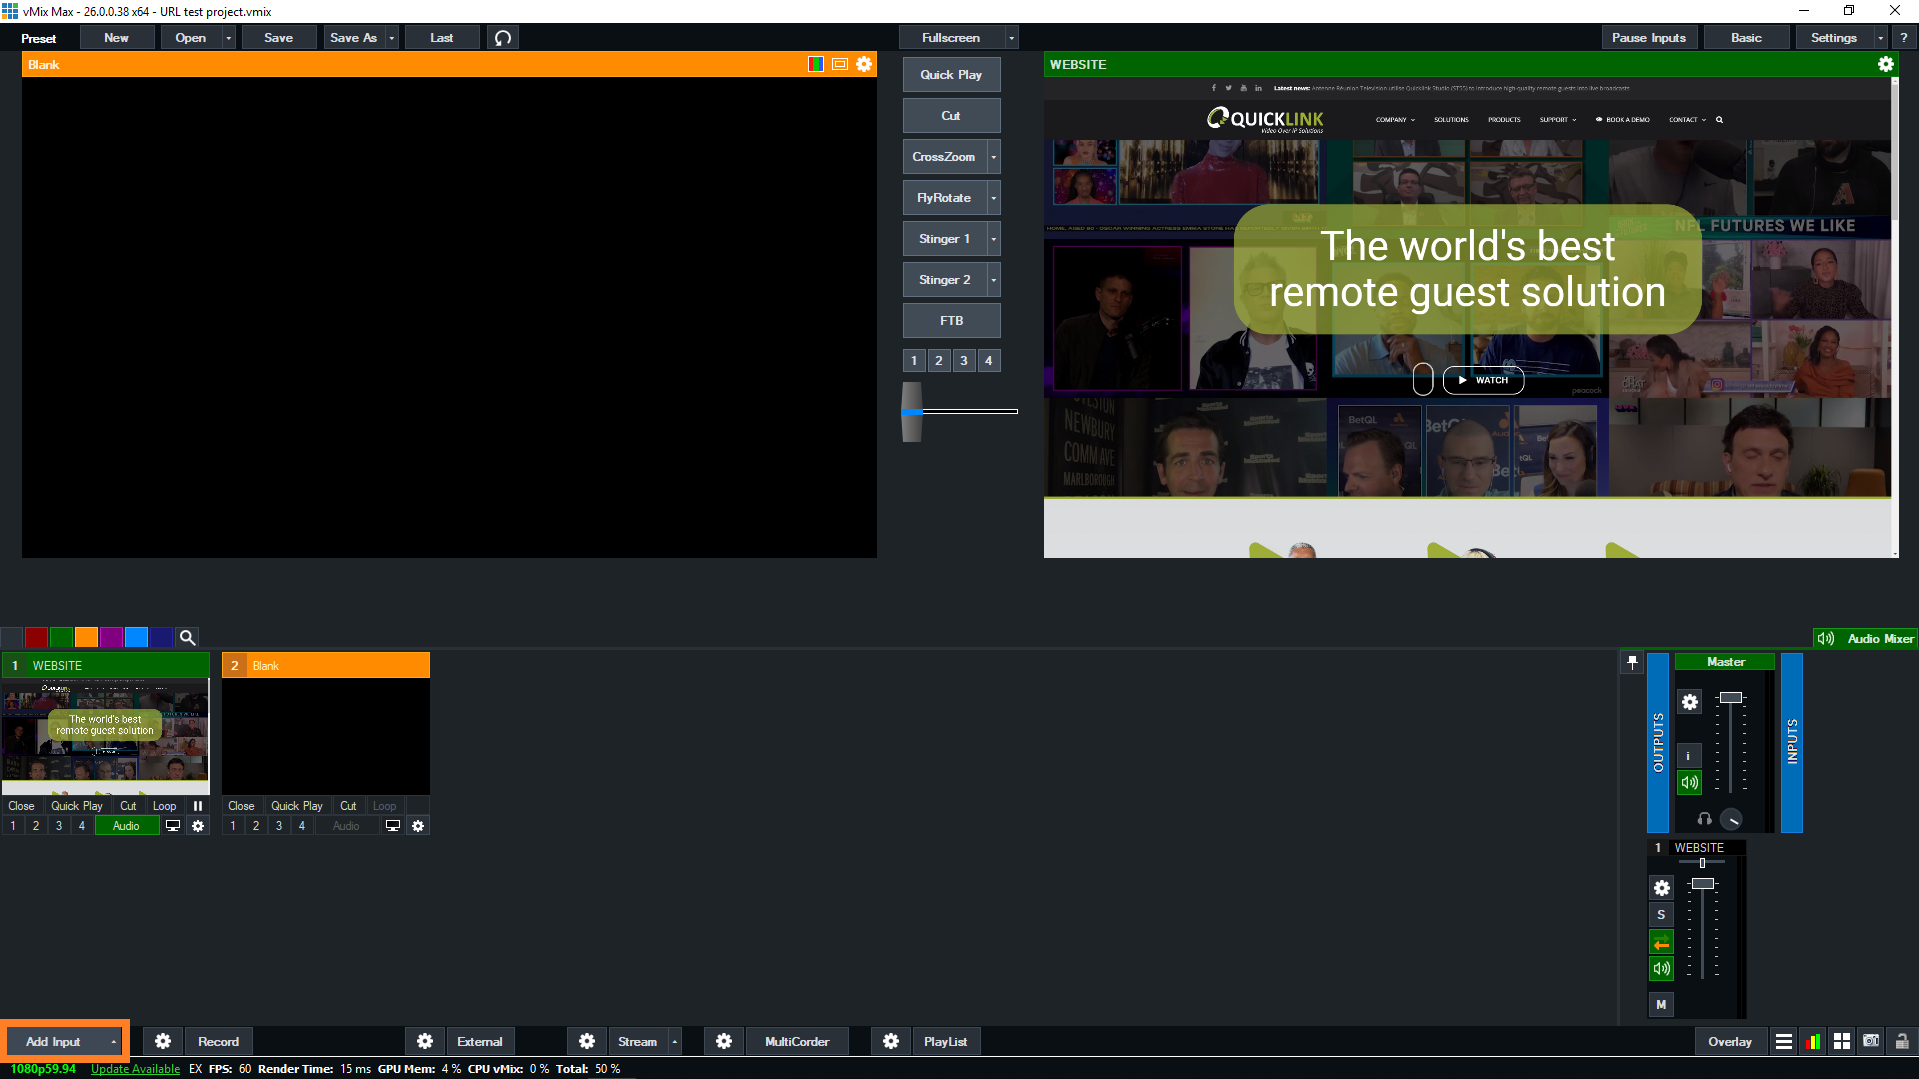
Task: Click the transition T-bar slider
Action: pos(912,411)
